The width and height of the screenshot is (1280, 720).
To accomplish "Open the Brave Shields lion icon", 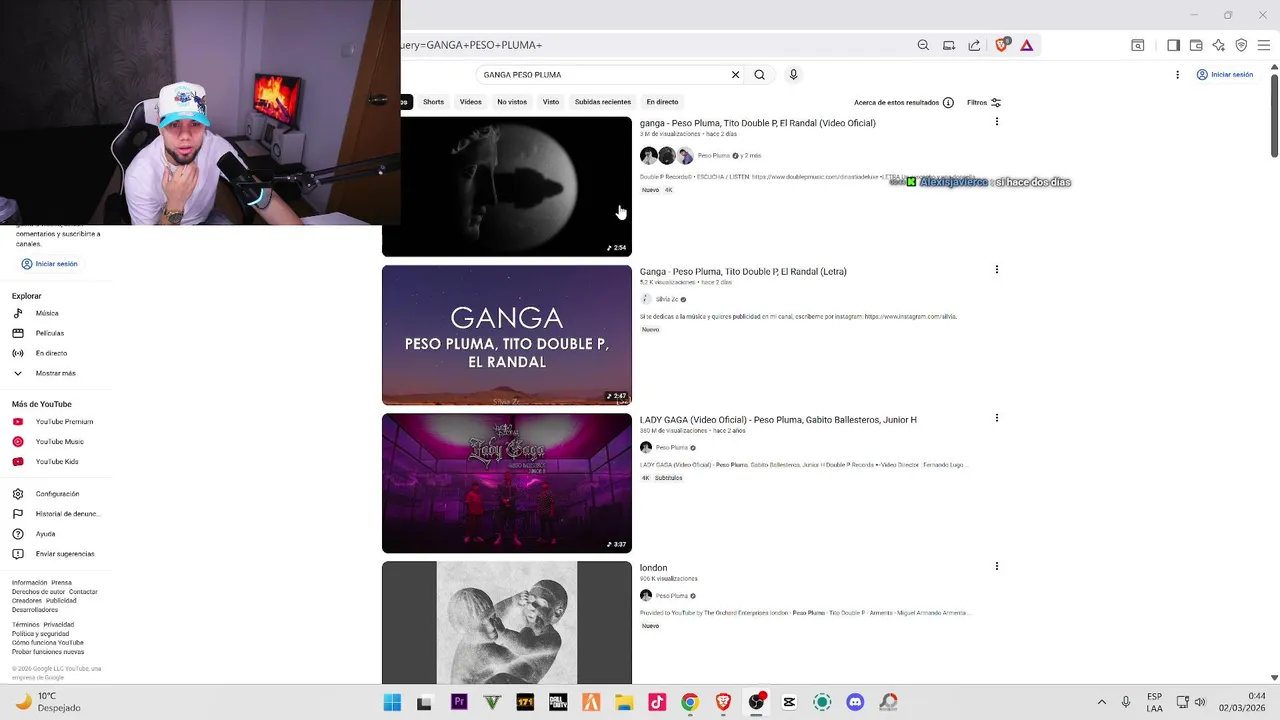I will pyautogui.click(x=1002, y=45).
